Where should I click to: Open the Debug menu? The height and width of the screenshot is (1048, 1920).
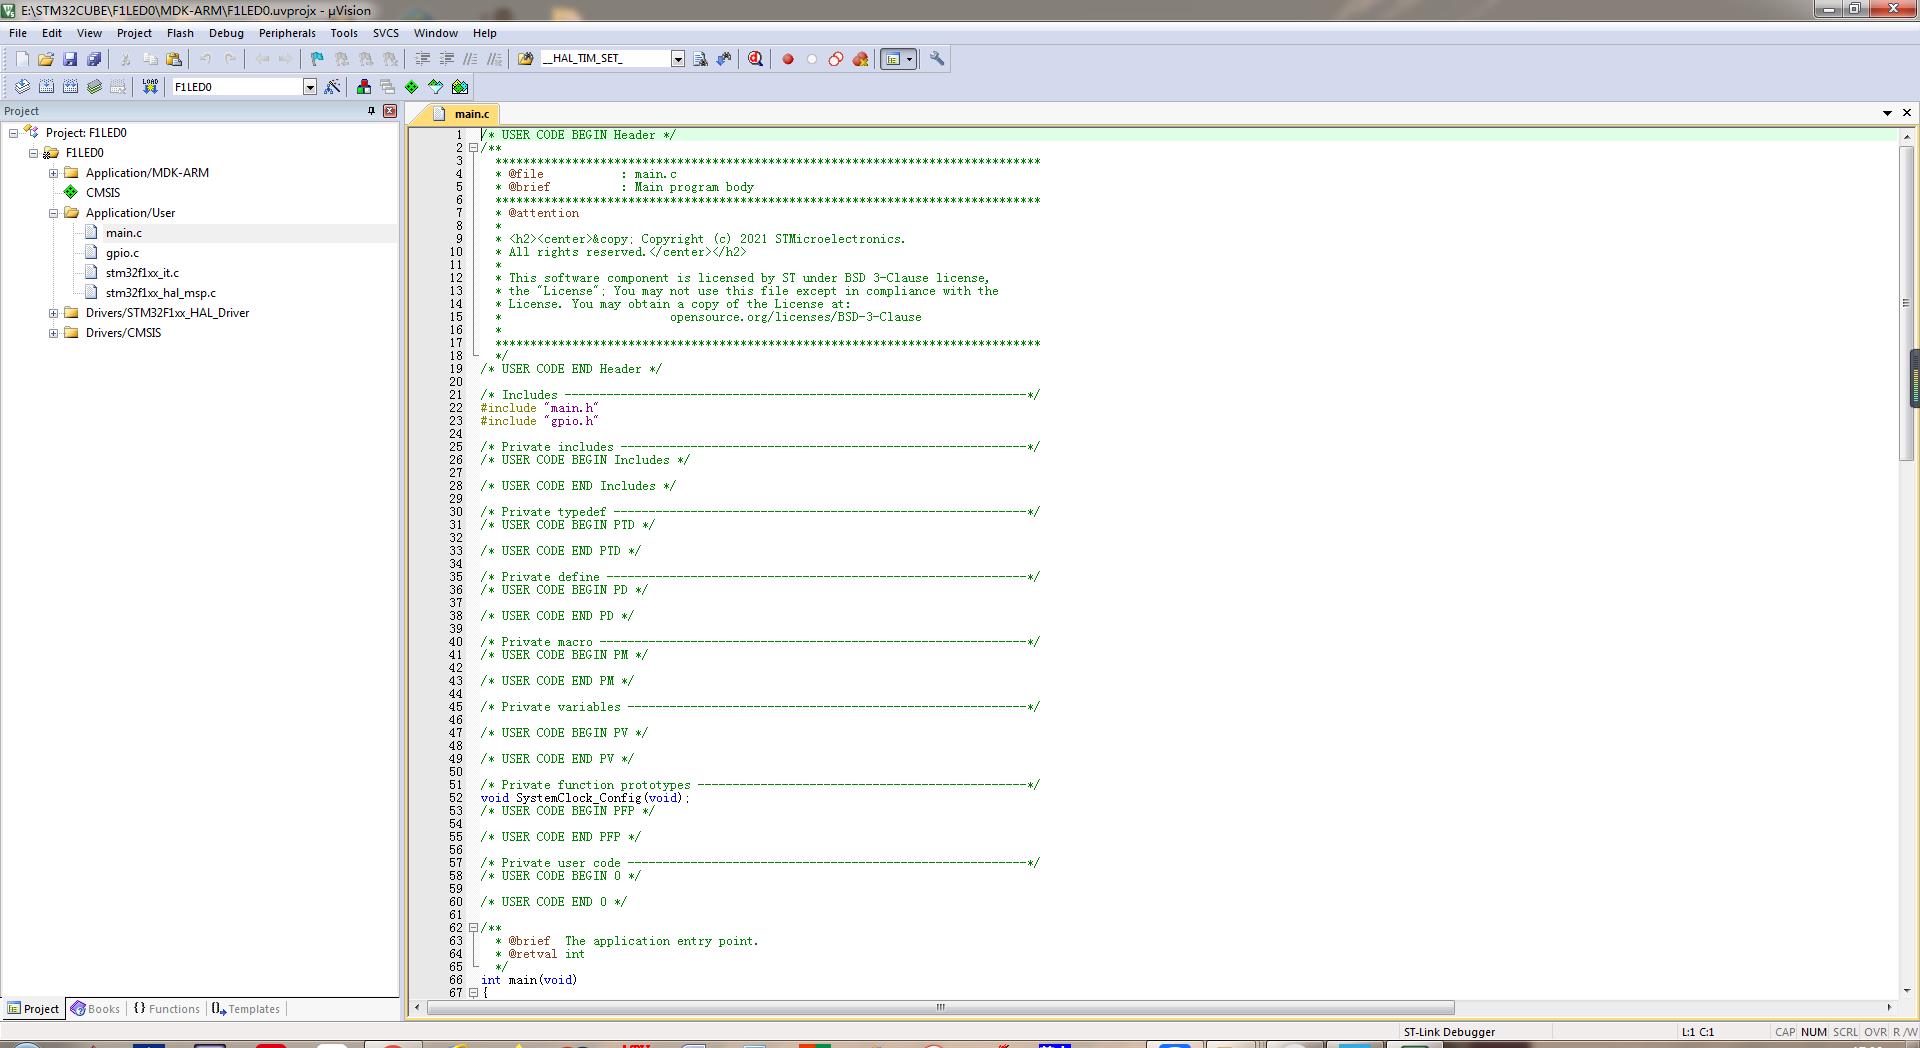(x=226, y=33)
